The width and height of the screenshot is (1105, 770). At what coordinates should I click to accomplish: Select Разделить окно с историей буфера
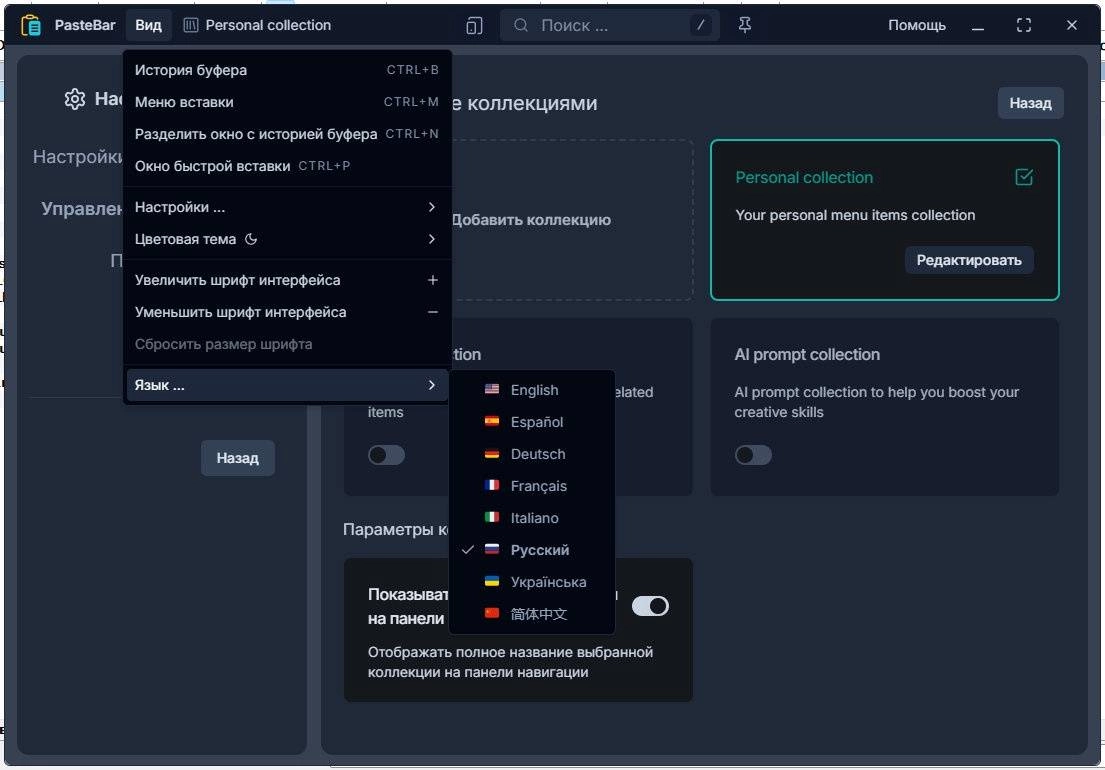[287, 134]
